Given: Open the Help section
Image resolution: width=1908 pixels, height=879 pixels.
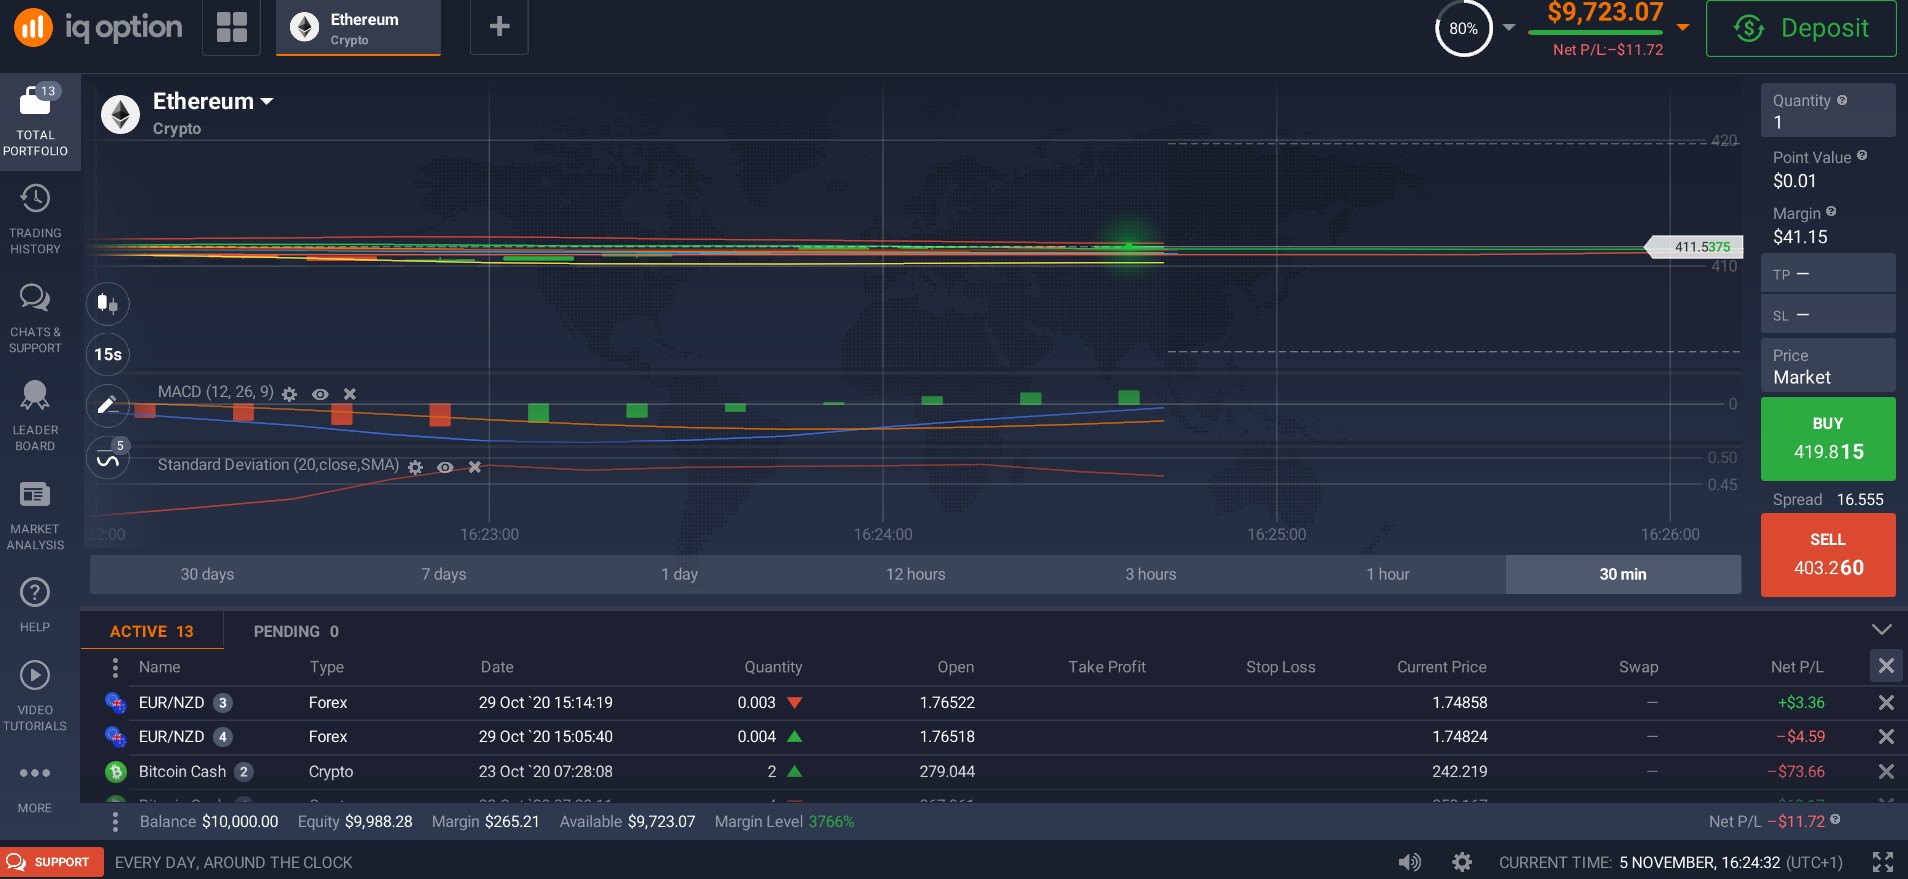Looking at the screenshot, I should pos(35,604).
